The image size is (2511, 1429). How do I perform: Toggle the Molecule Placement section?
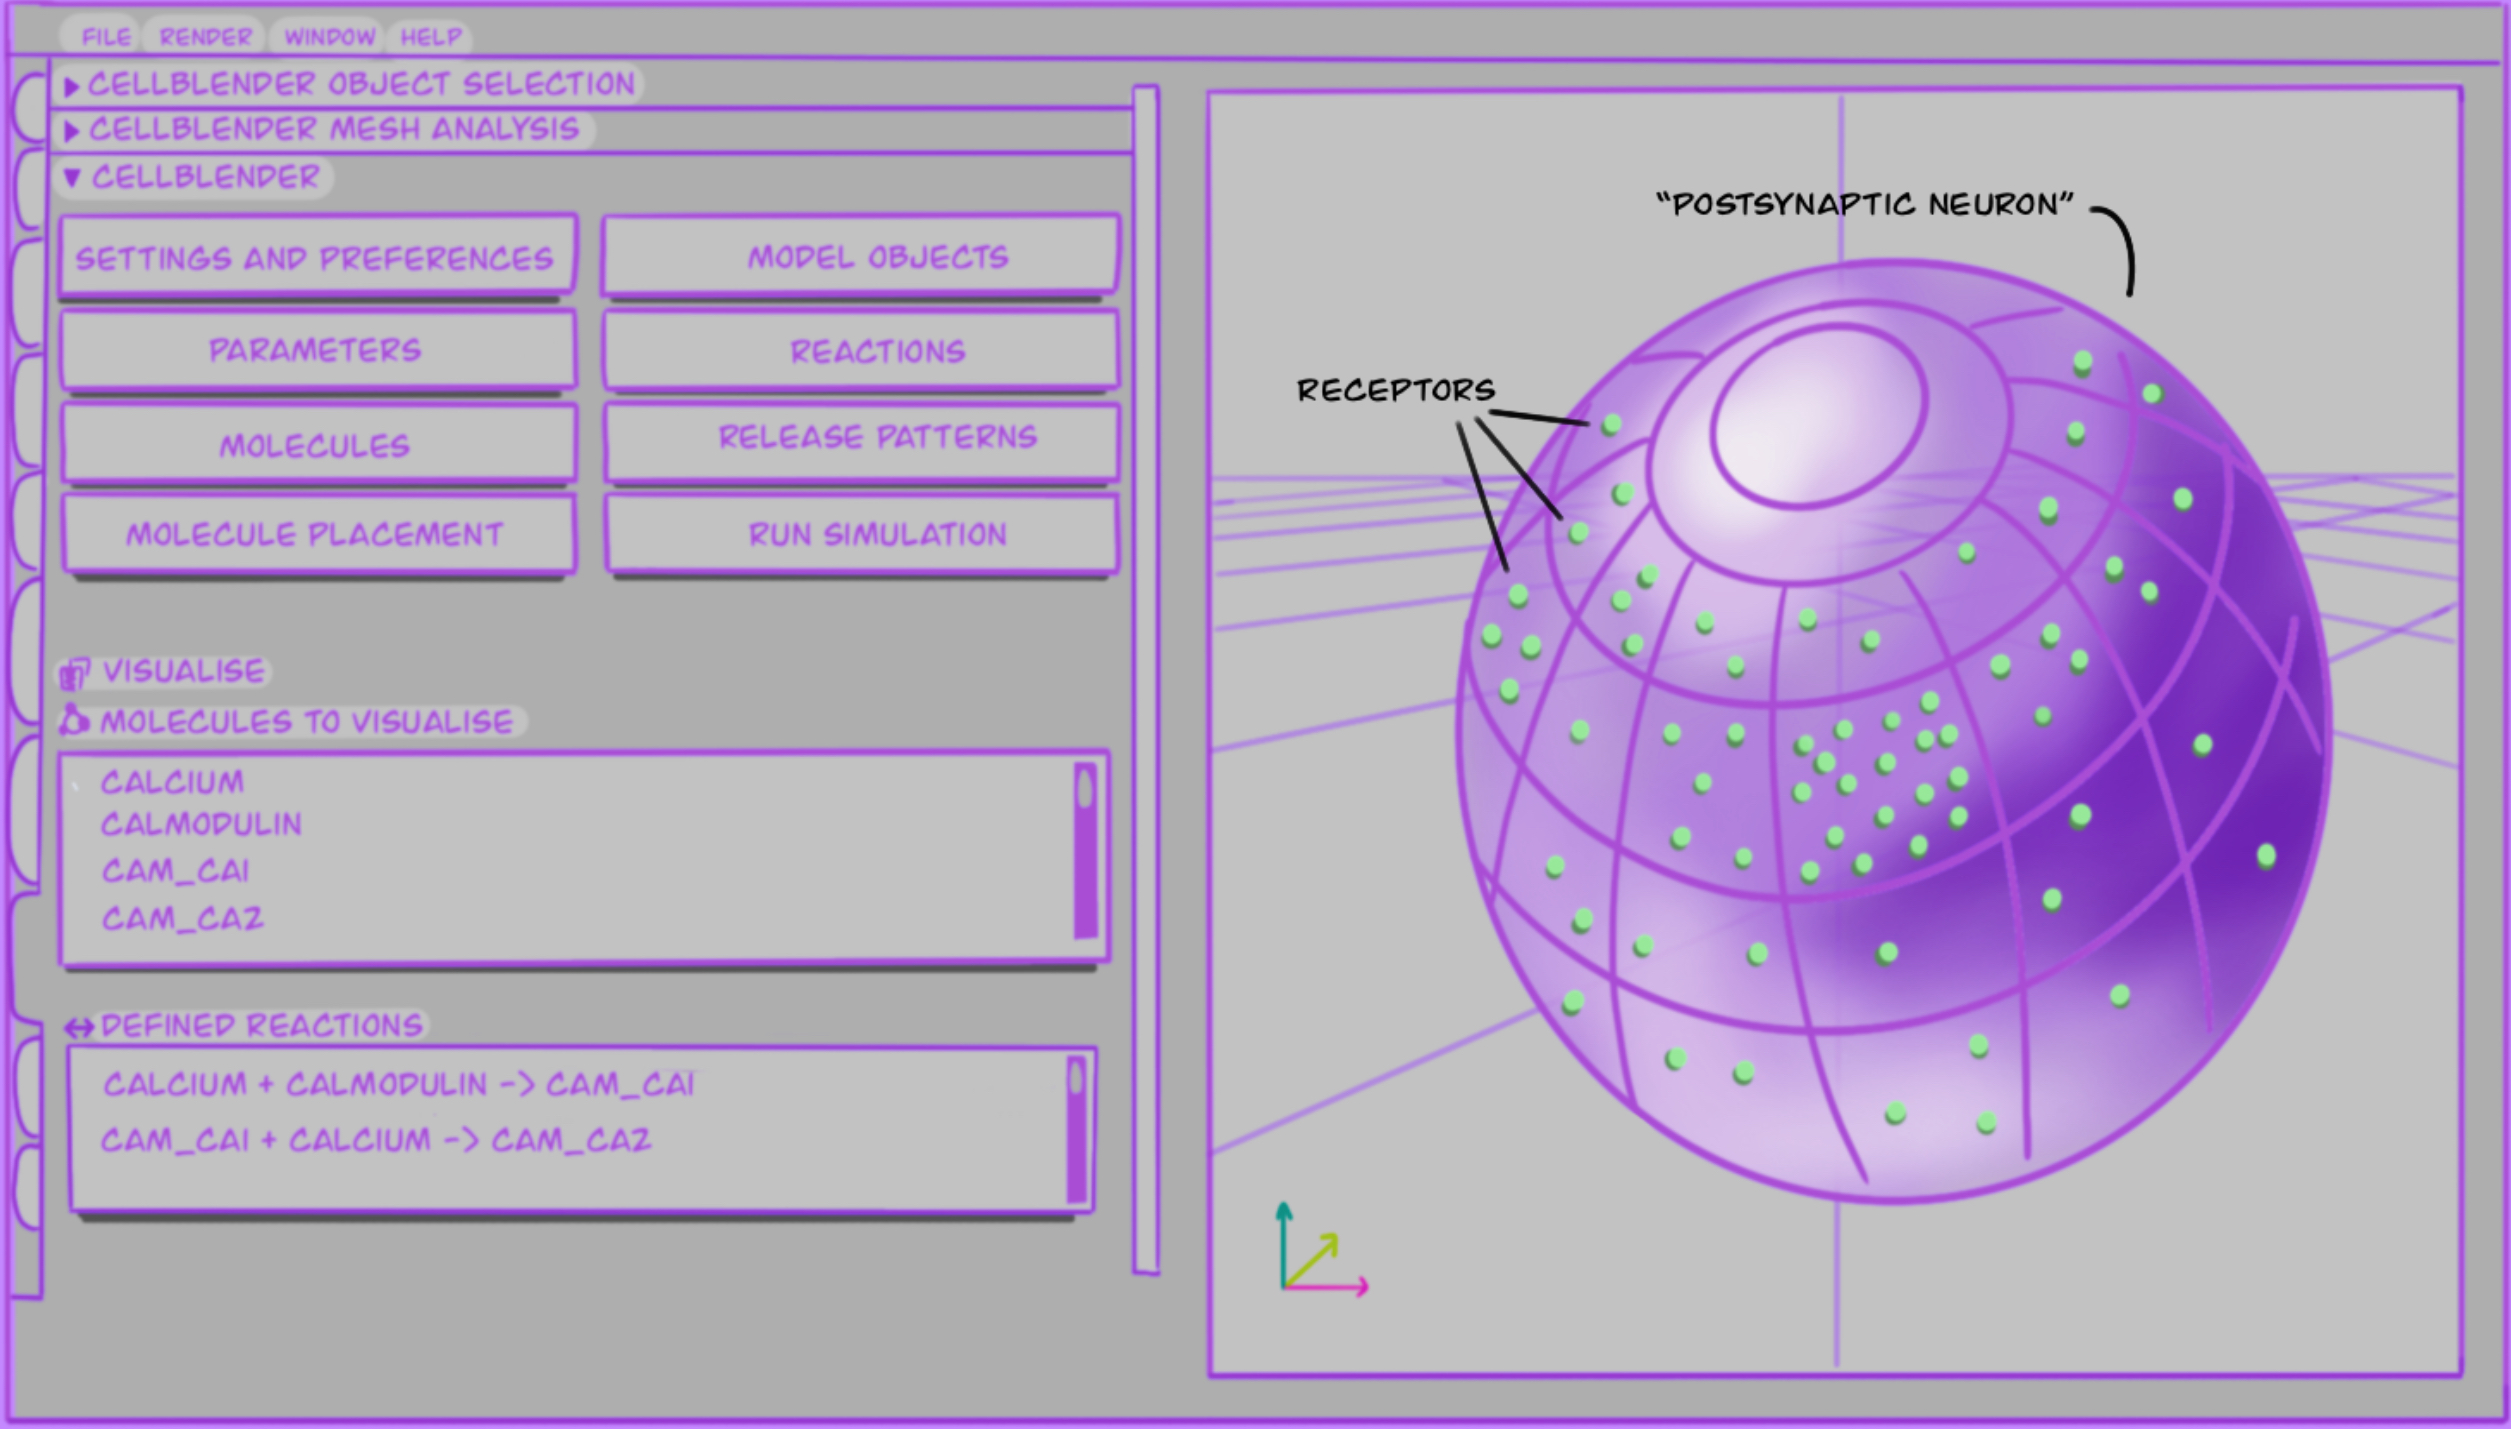316,534
